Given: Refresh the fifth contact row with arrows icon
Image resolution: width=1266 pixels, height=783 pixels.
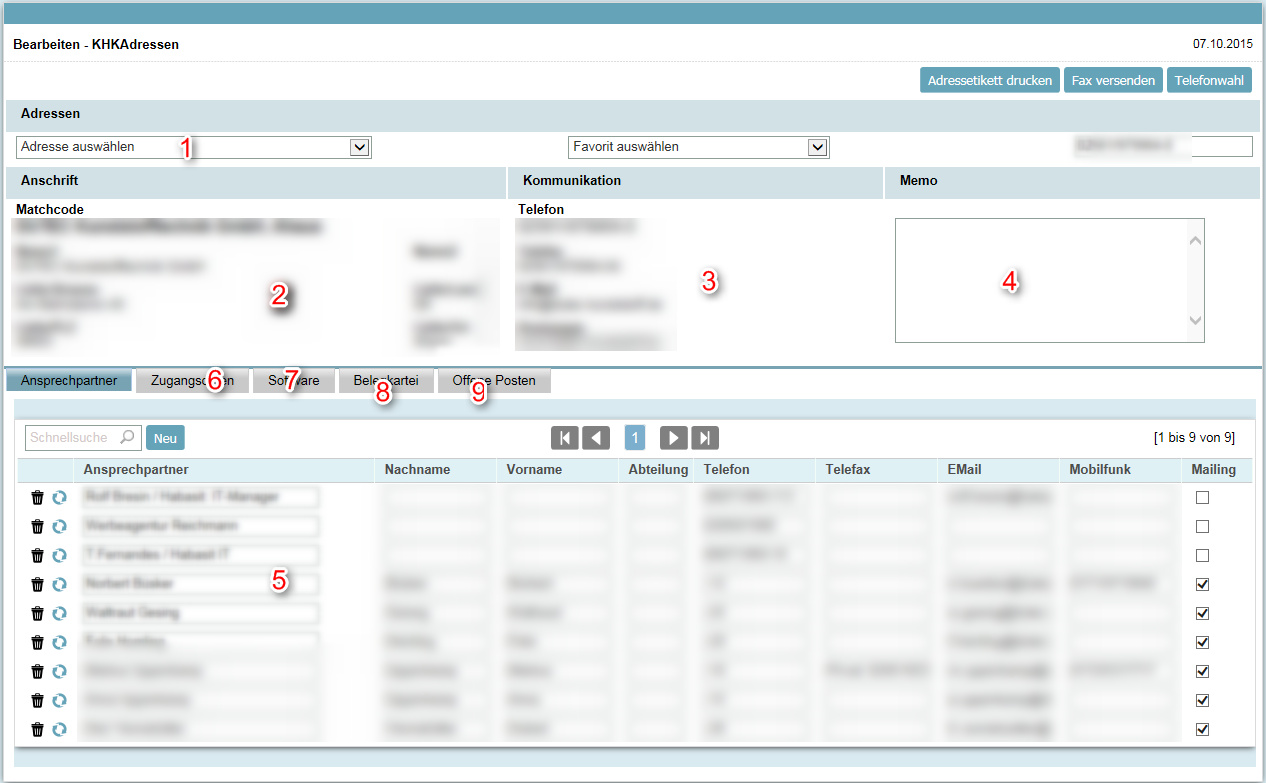Looking at the screenshot, I should [59, 613].
